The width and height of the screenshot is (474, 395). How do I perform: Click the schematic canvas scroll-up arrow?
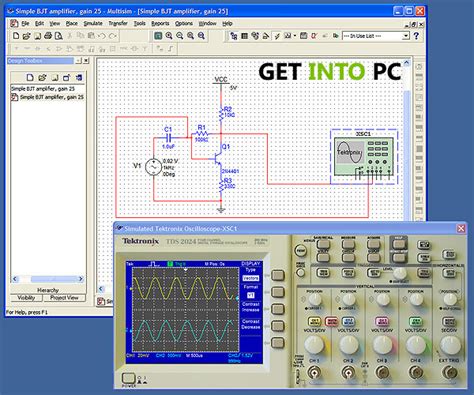tap(407, 62)
